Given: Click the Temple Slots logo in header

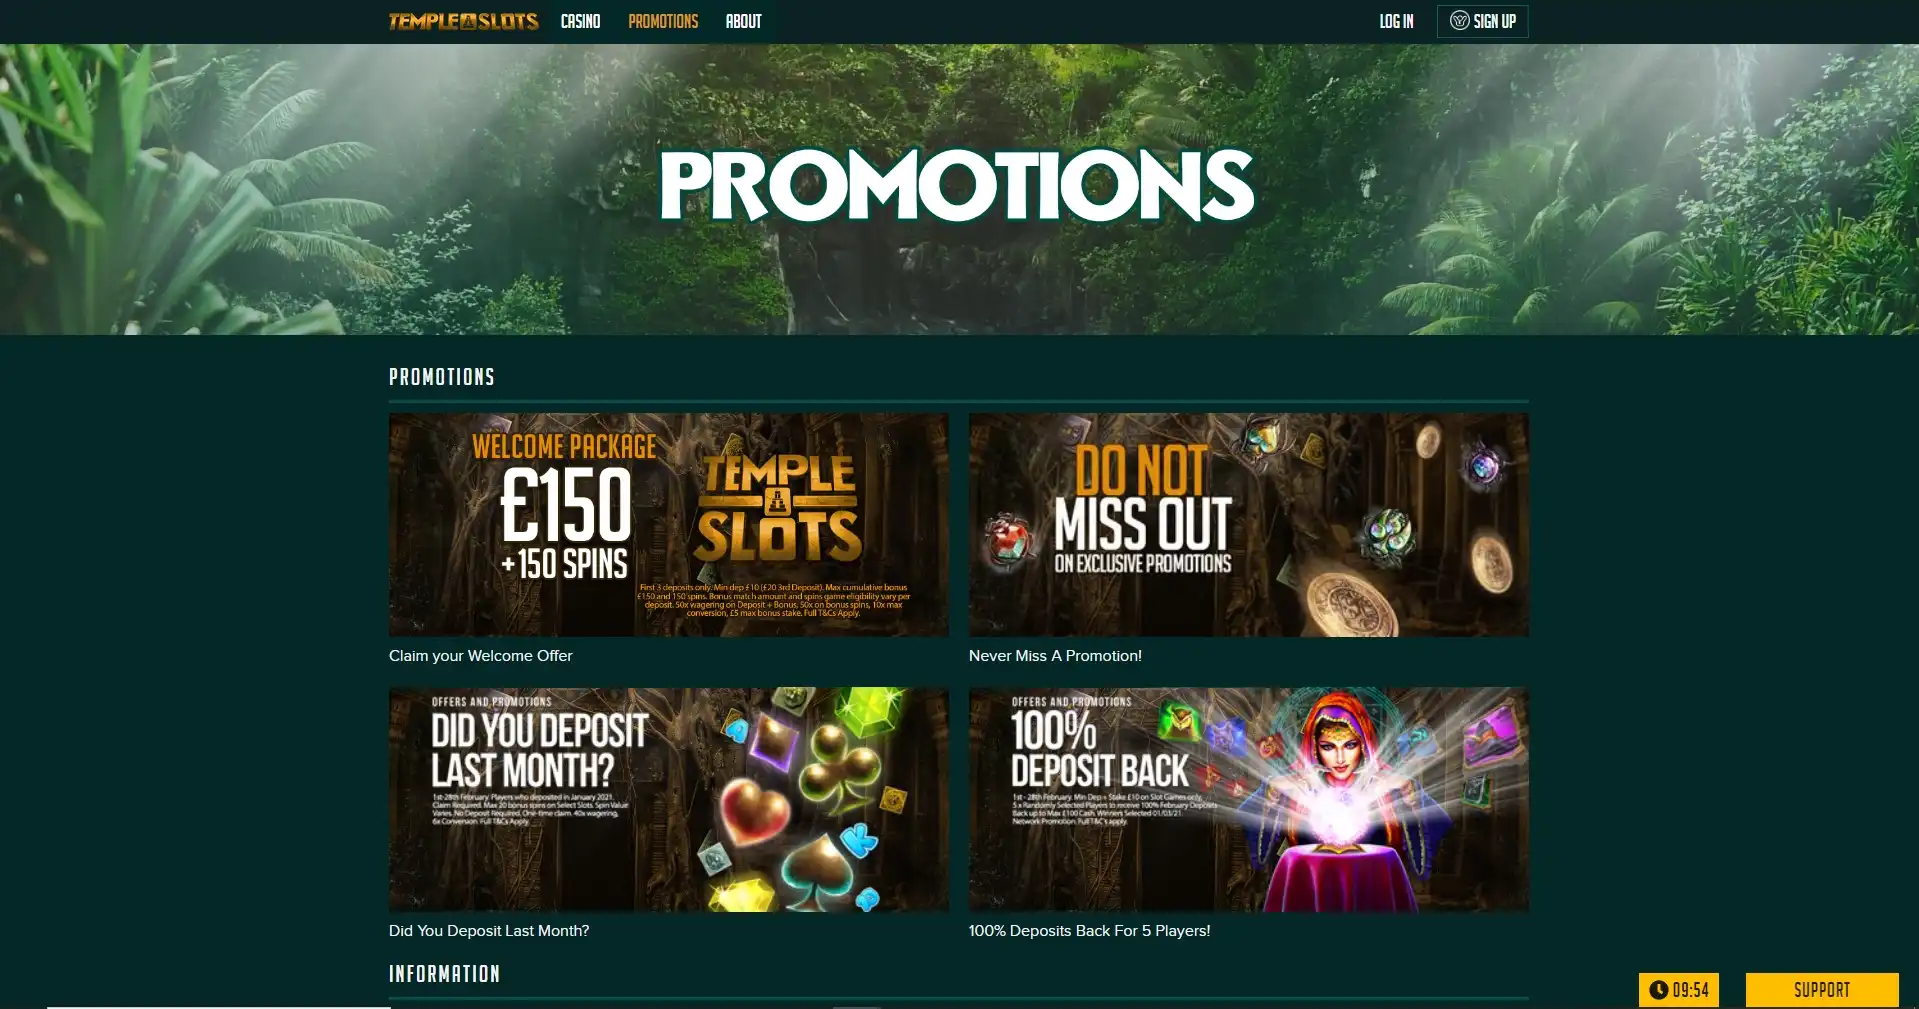Looking at the screenshot, I should (x=463, y=21).
